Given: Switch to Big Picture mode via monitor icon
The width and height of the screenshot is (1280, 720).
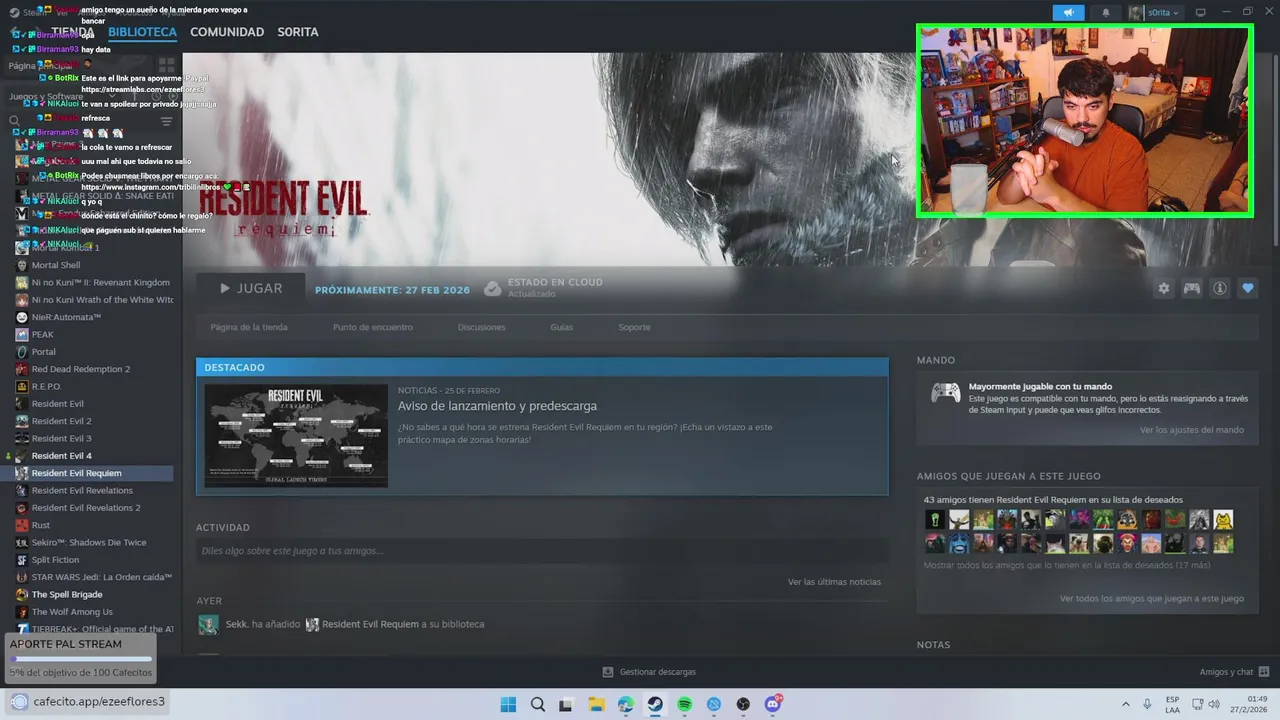Looking at the screenshot, I should (x=1200, y=12).
